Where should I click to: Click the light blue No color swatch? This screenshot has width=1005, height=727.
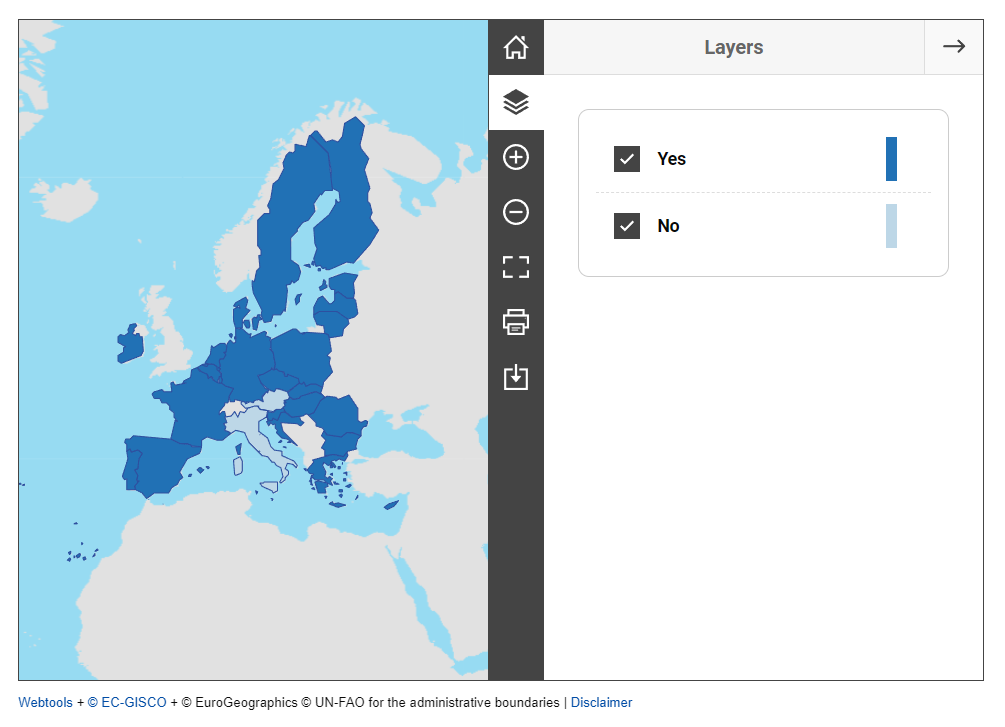pos(891,226)
